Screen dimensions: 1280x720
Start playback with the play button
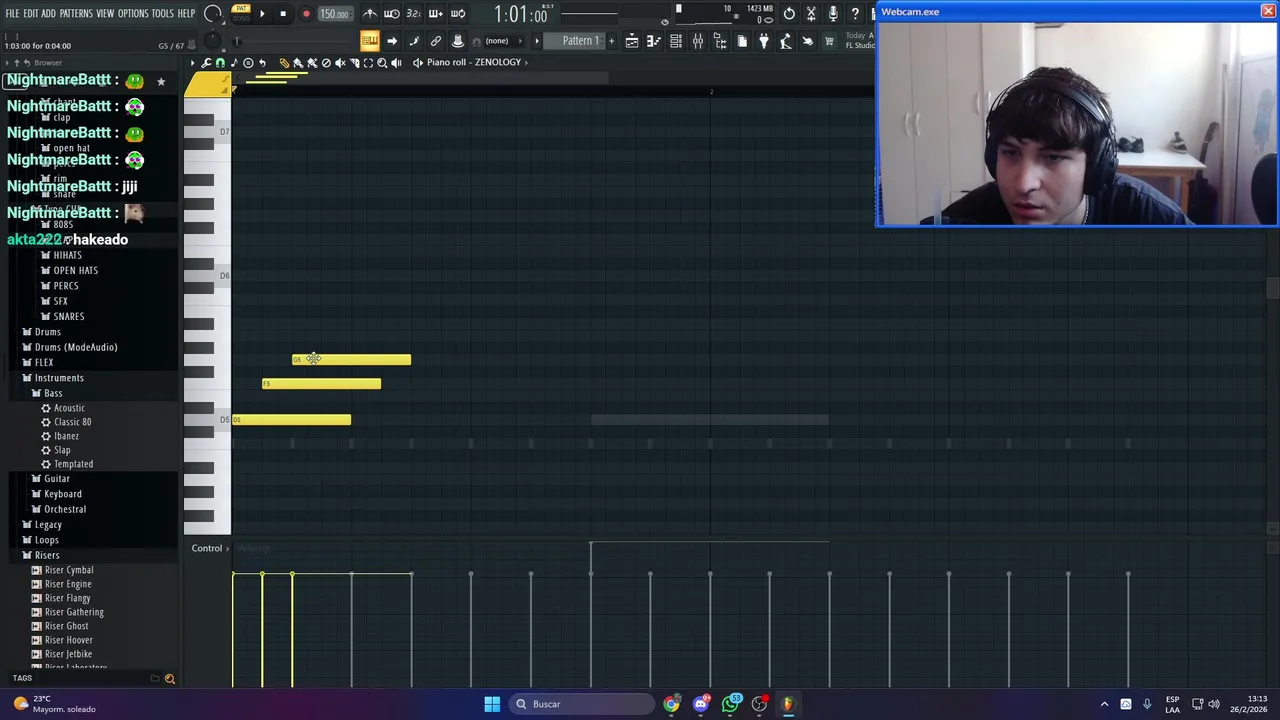pyautogui.click(x=262, y=13)
